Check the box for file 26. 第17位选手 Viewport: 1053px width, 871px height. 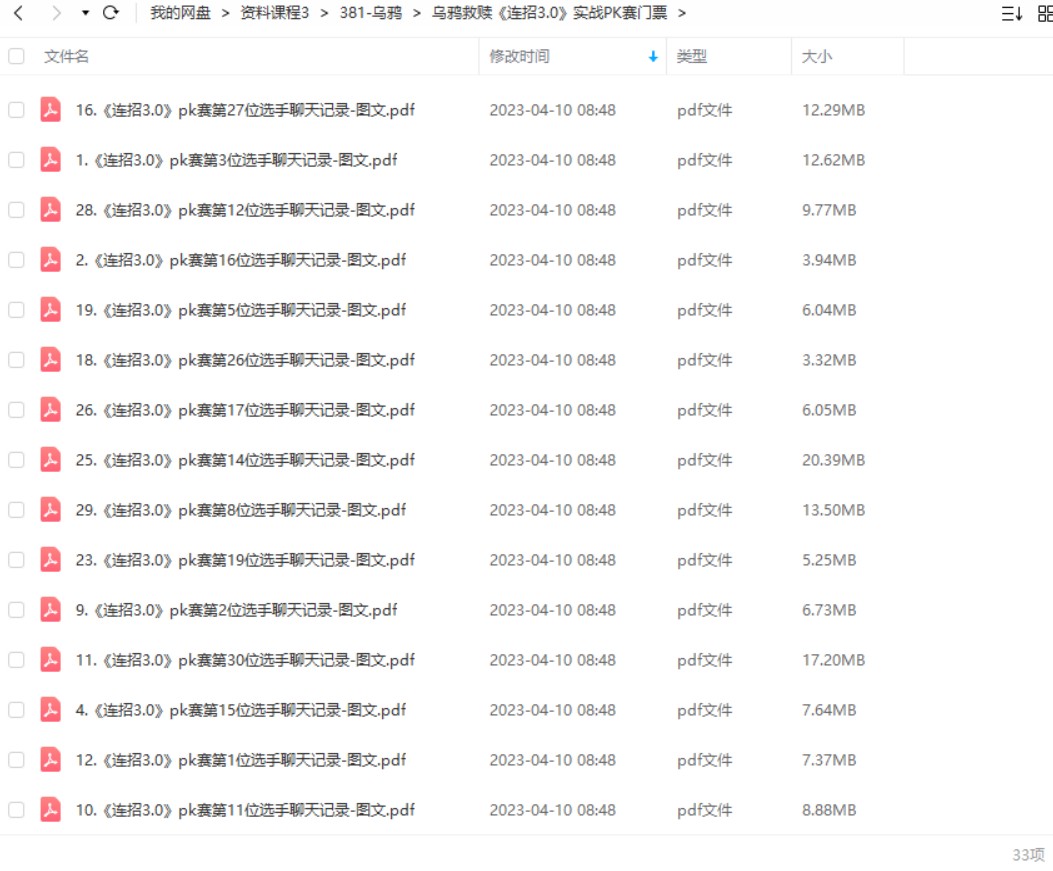click(16, 410)
